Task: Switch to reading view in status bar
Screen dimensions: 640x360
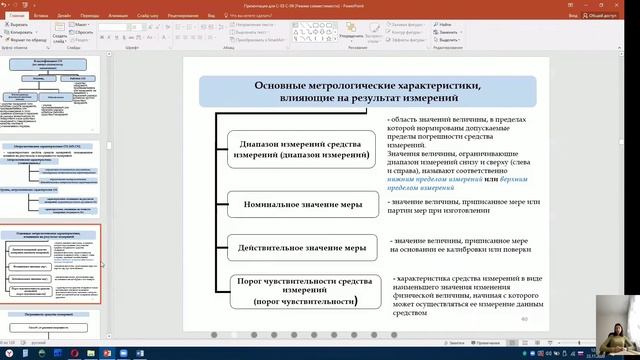Action: [x=537, y=343]
